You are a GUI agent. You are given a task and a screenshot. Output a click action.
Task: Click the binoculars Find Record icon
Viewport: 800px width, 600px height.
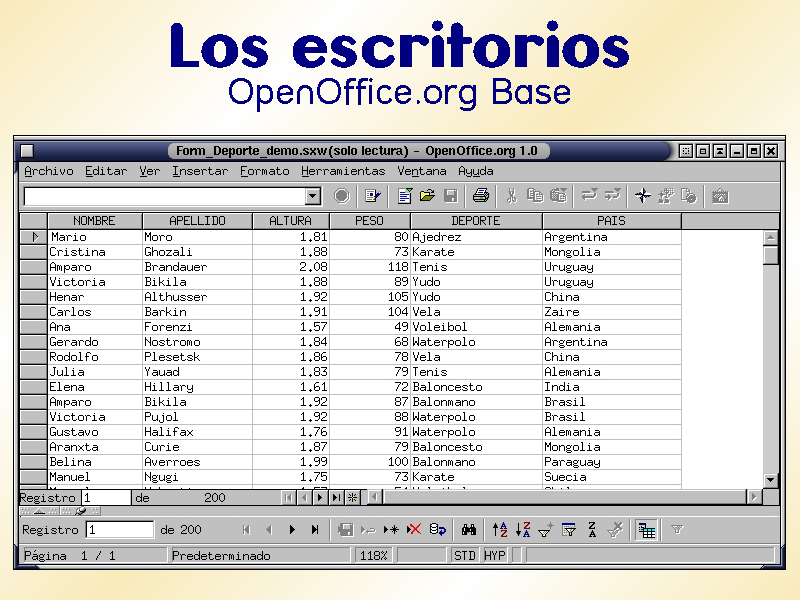468,530
